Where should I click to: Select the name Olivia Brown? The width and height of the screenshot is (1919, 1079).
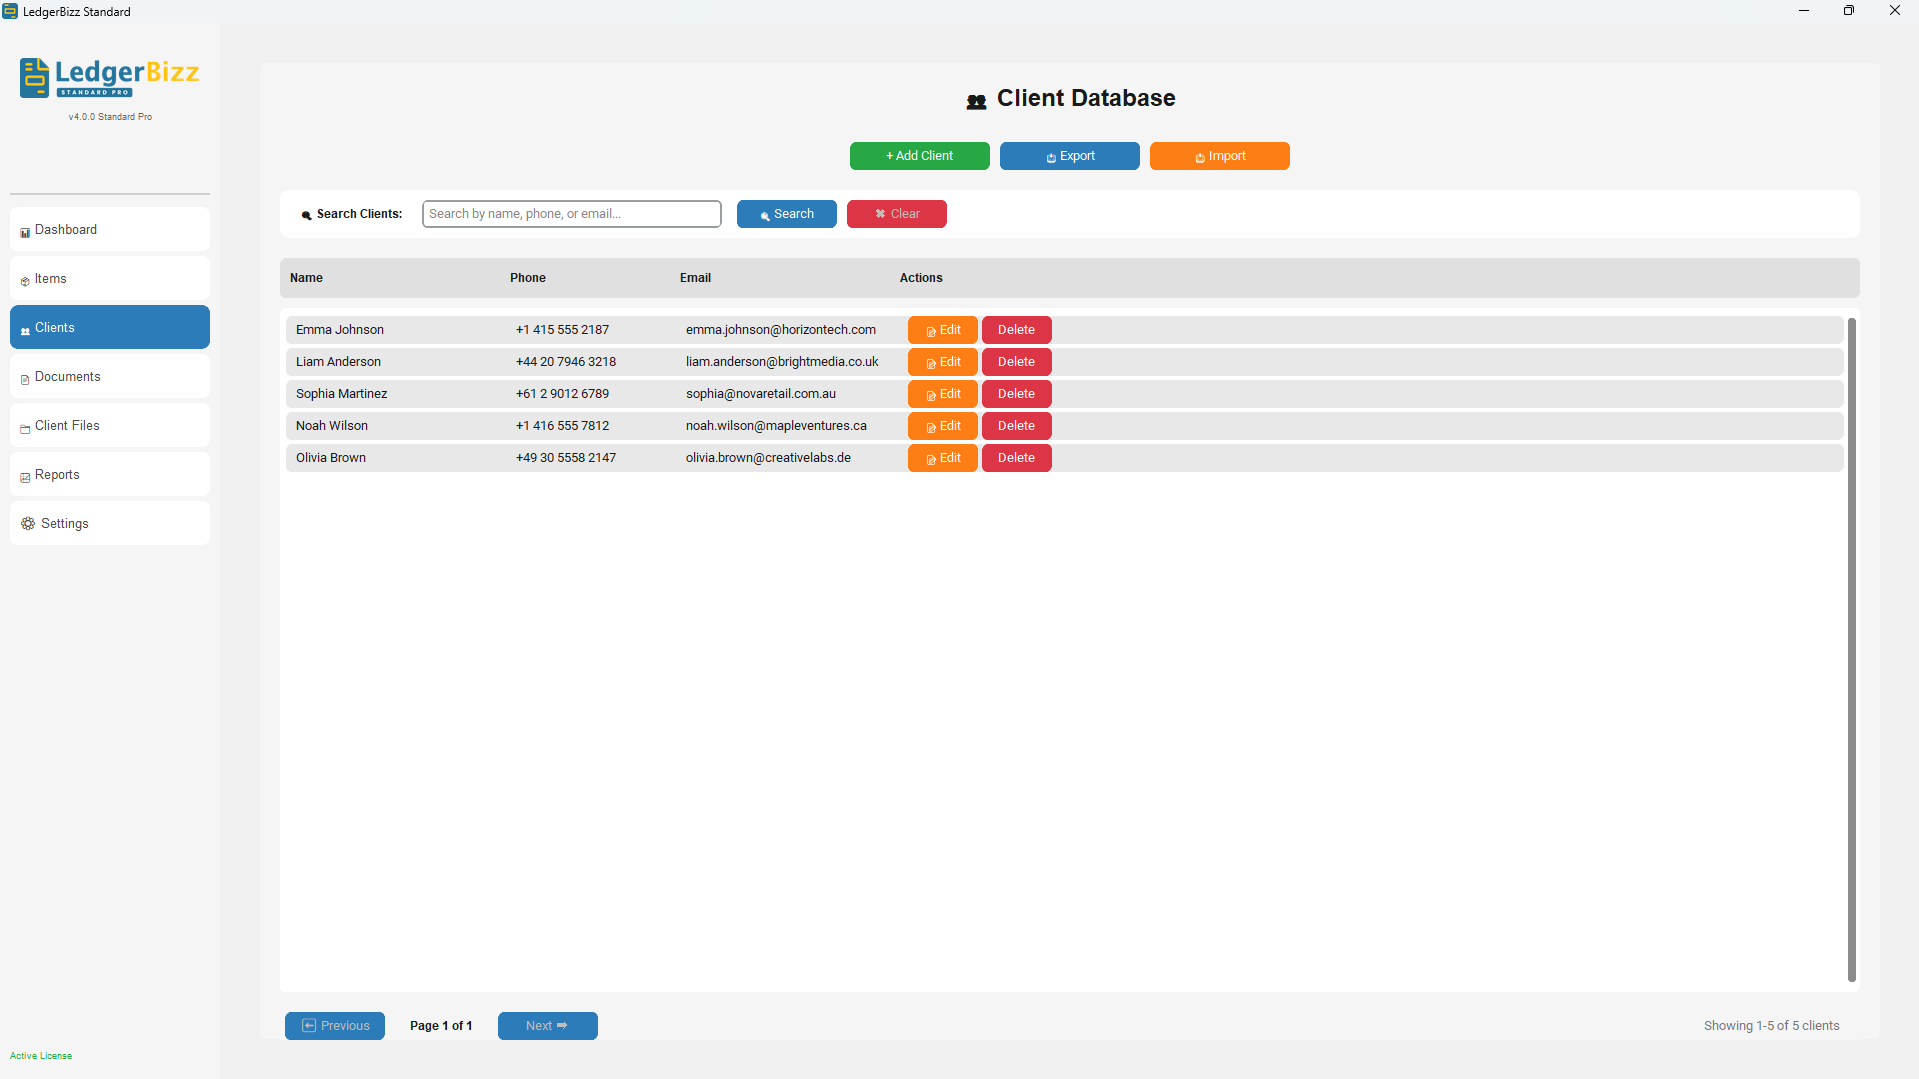click(330, 458)
